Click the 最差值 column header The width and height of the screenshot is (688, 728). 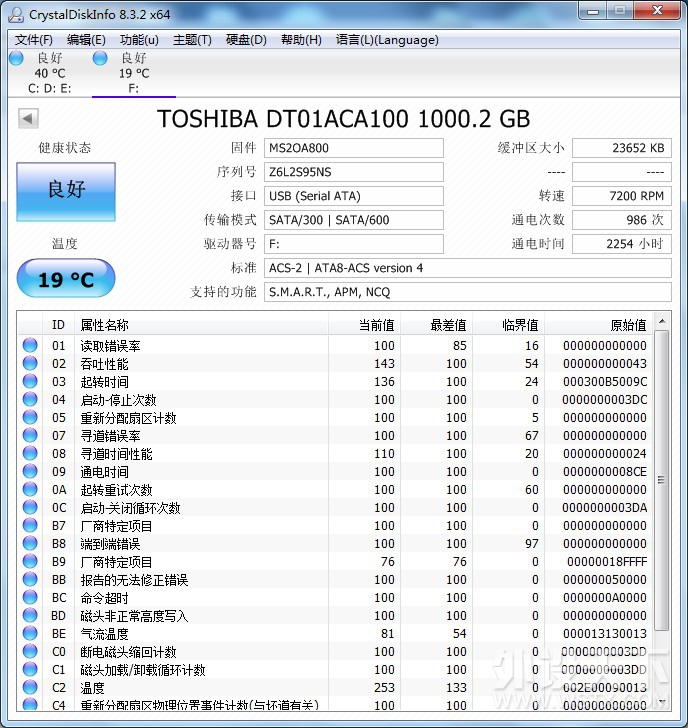point(436,325)
